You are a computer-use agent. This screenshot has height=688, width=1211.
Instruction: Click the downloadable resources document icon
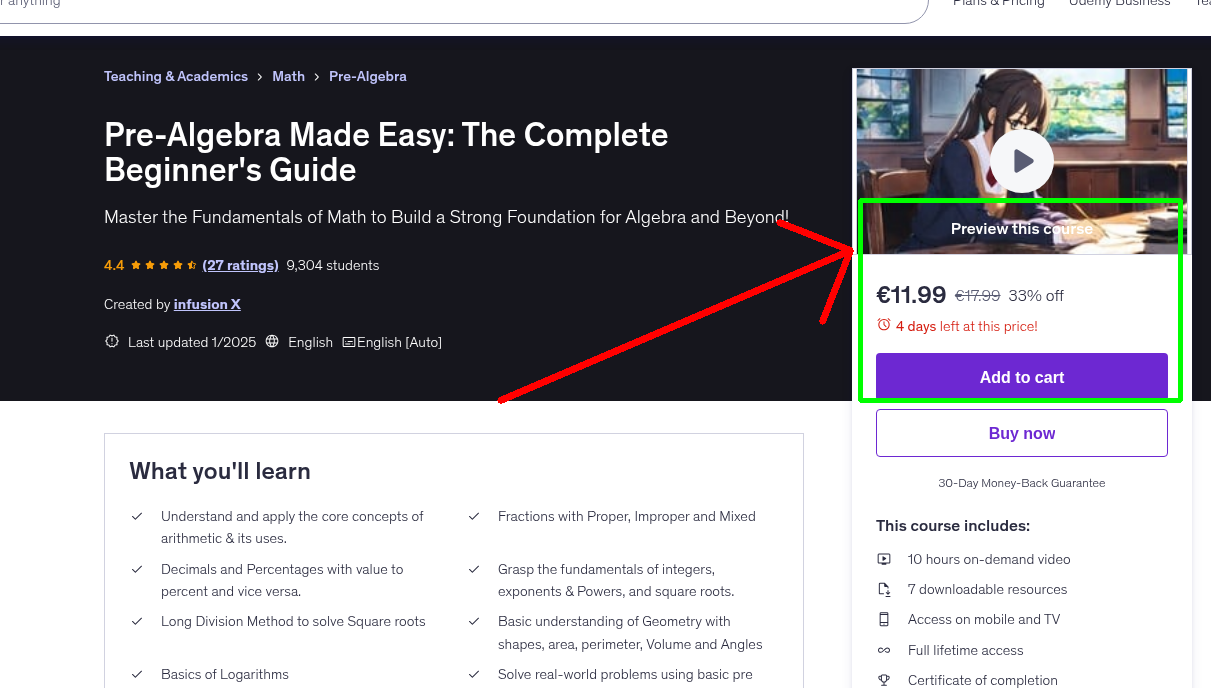884,589
